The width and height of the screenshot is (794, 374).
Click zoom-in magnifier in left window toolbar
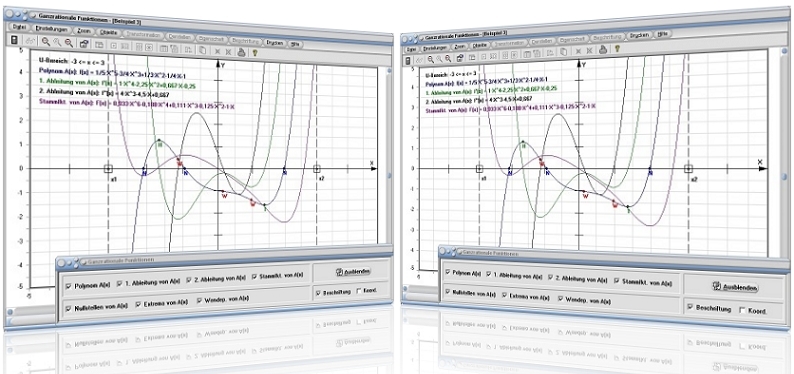point(46,42)
